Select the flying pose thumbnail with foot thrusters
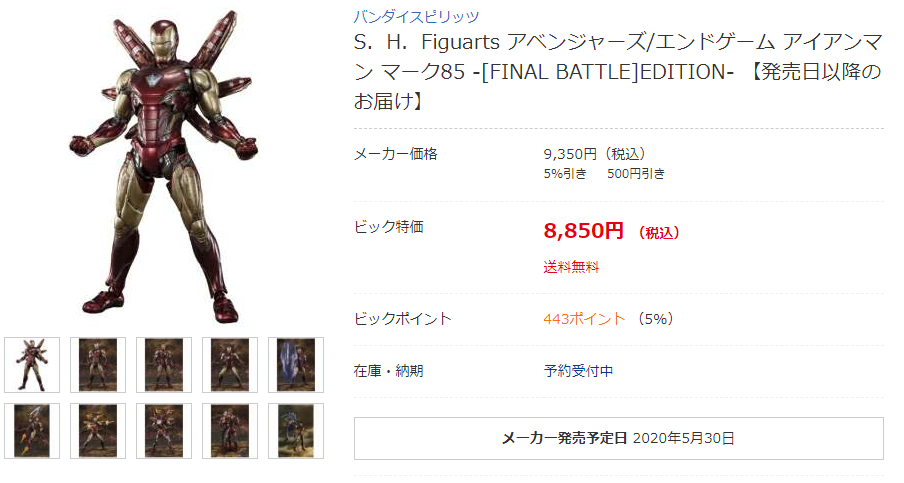Screen dimensions: 904x483 (32, 431)
